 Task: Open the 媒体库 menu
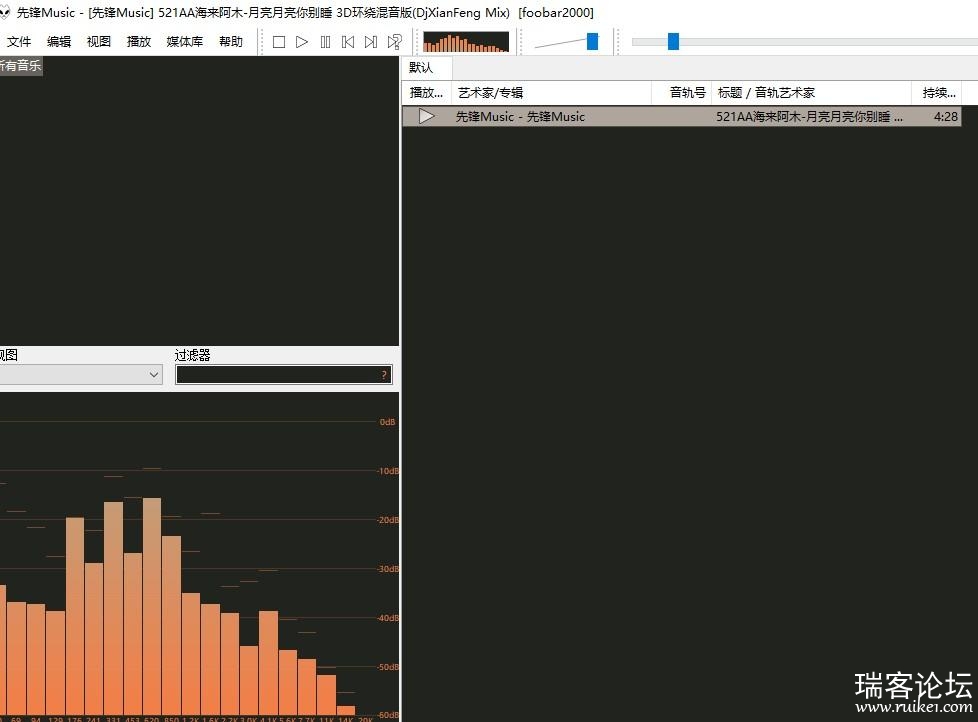point(185,42)
